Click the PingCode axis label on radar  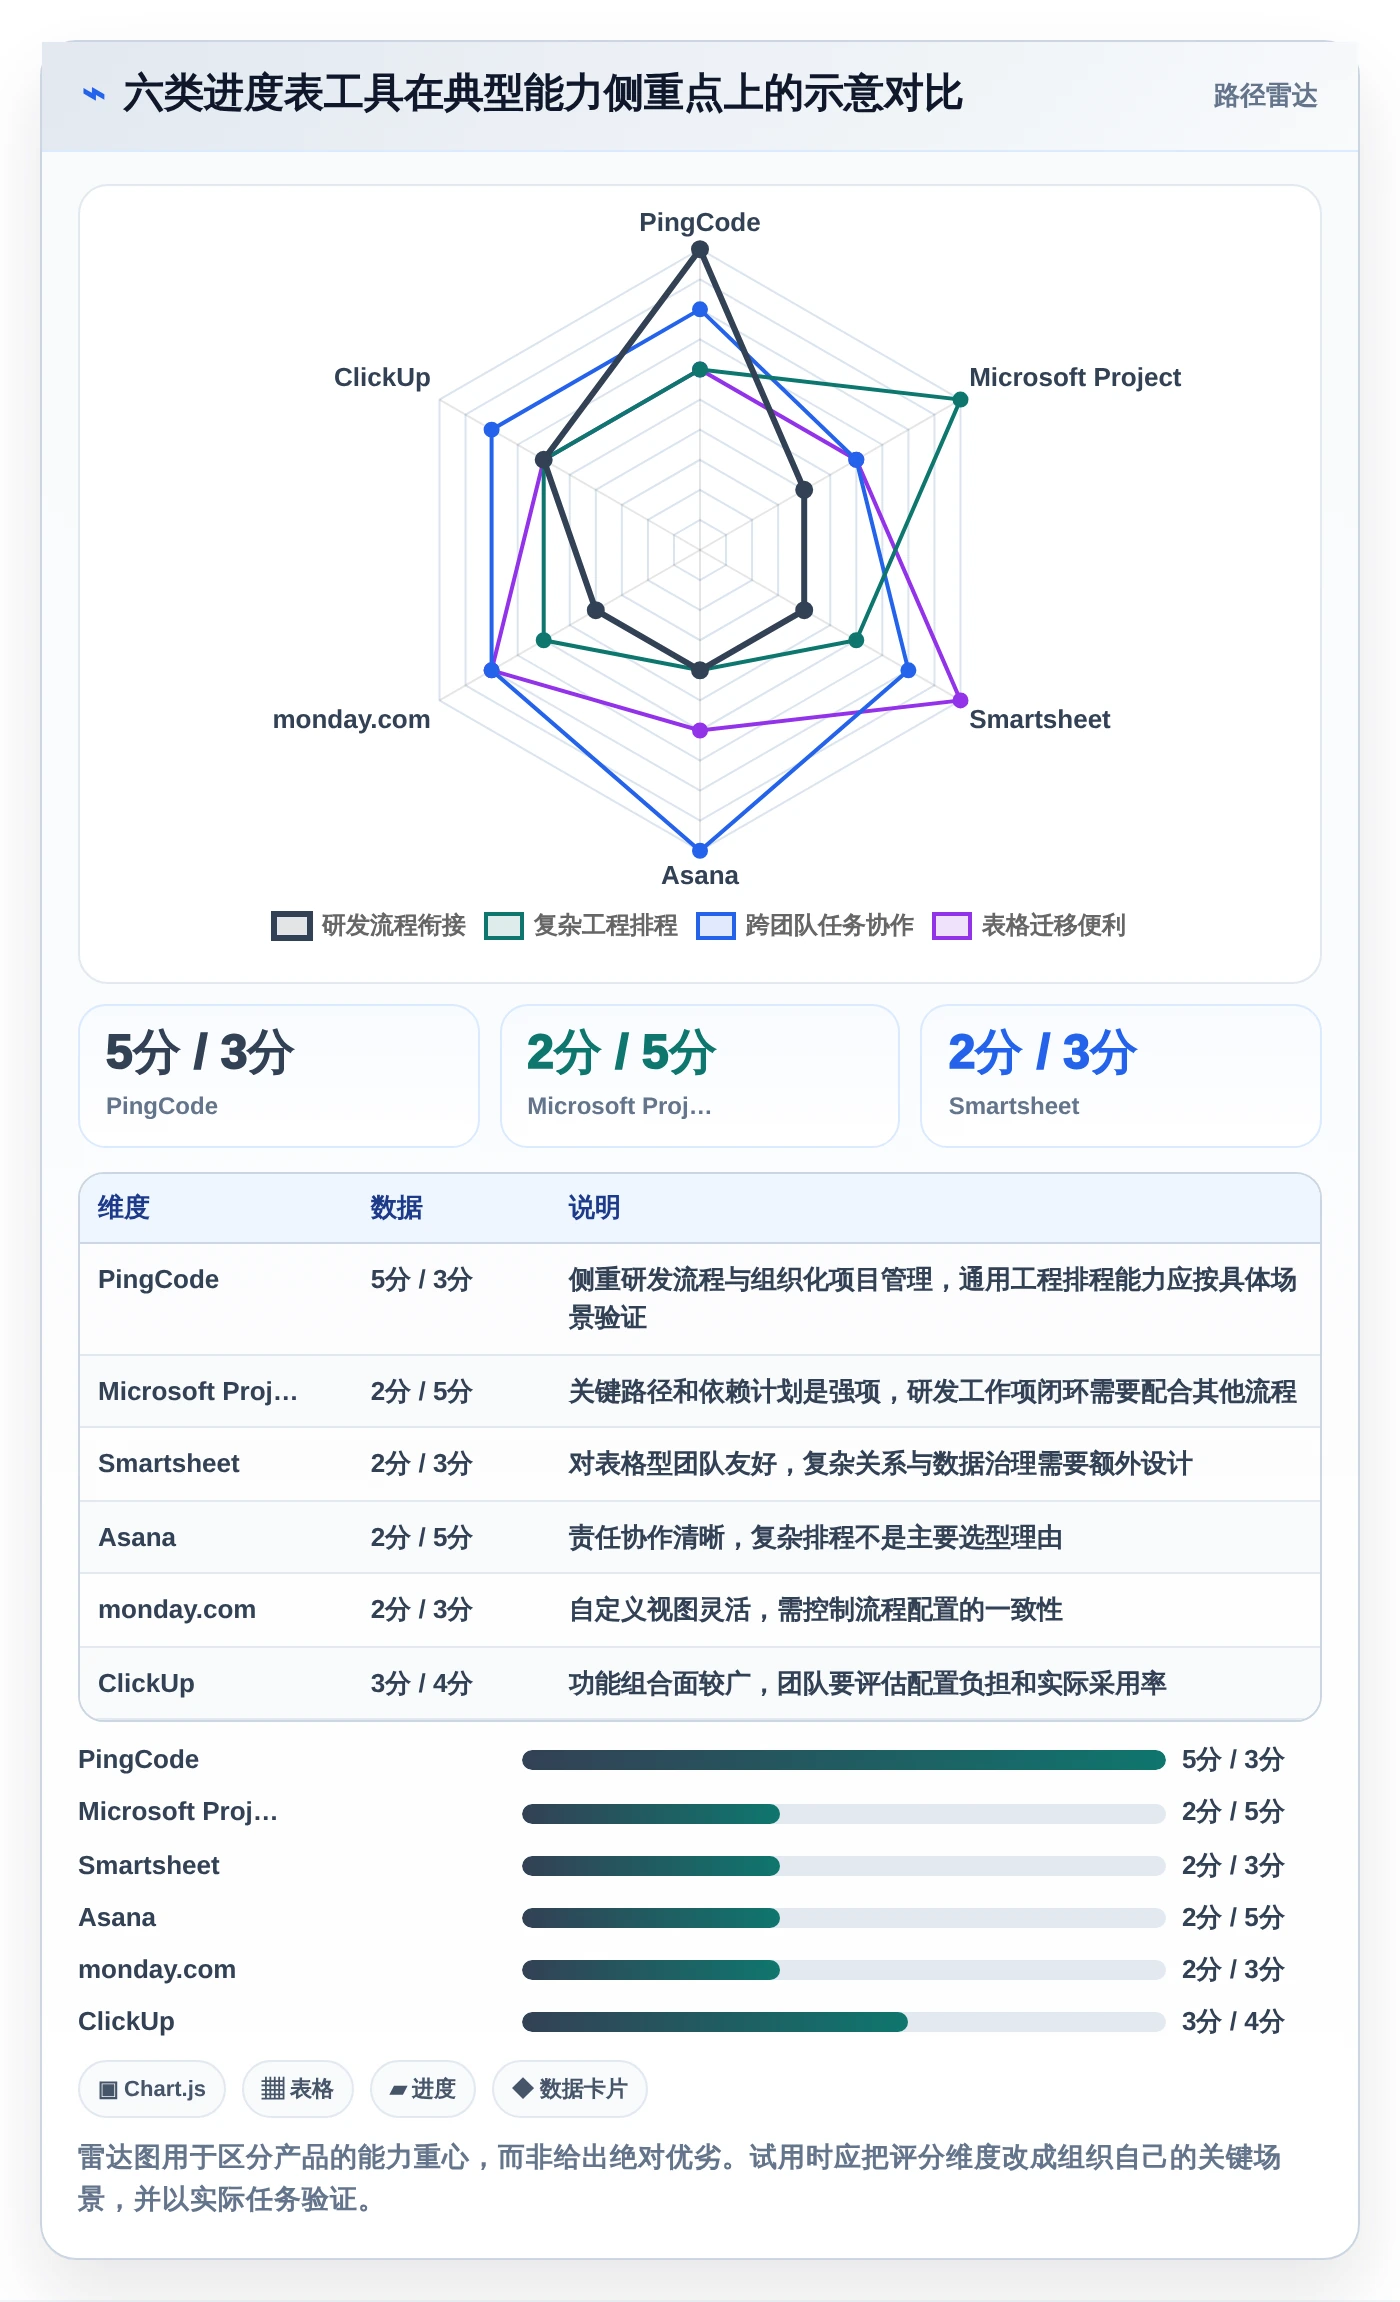pyautogui.click(x=700, y=222)
